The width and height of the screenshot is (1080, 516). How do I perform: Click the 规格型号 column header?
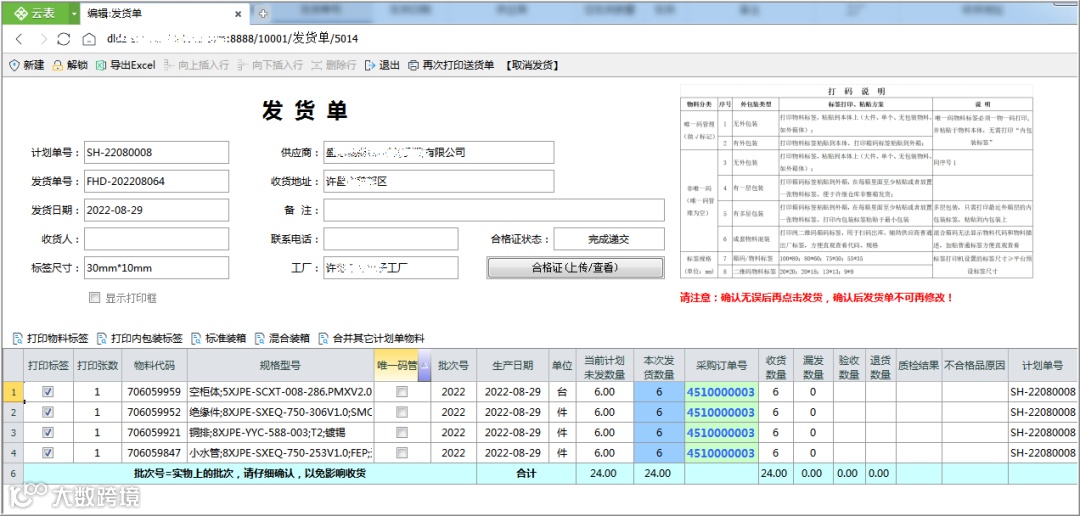pos(280,365)
